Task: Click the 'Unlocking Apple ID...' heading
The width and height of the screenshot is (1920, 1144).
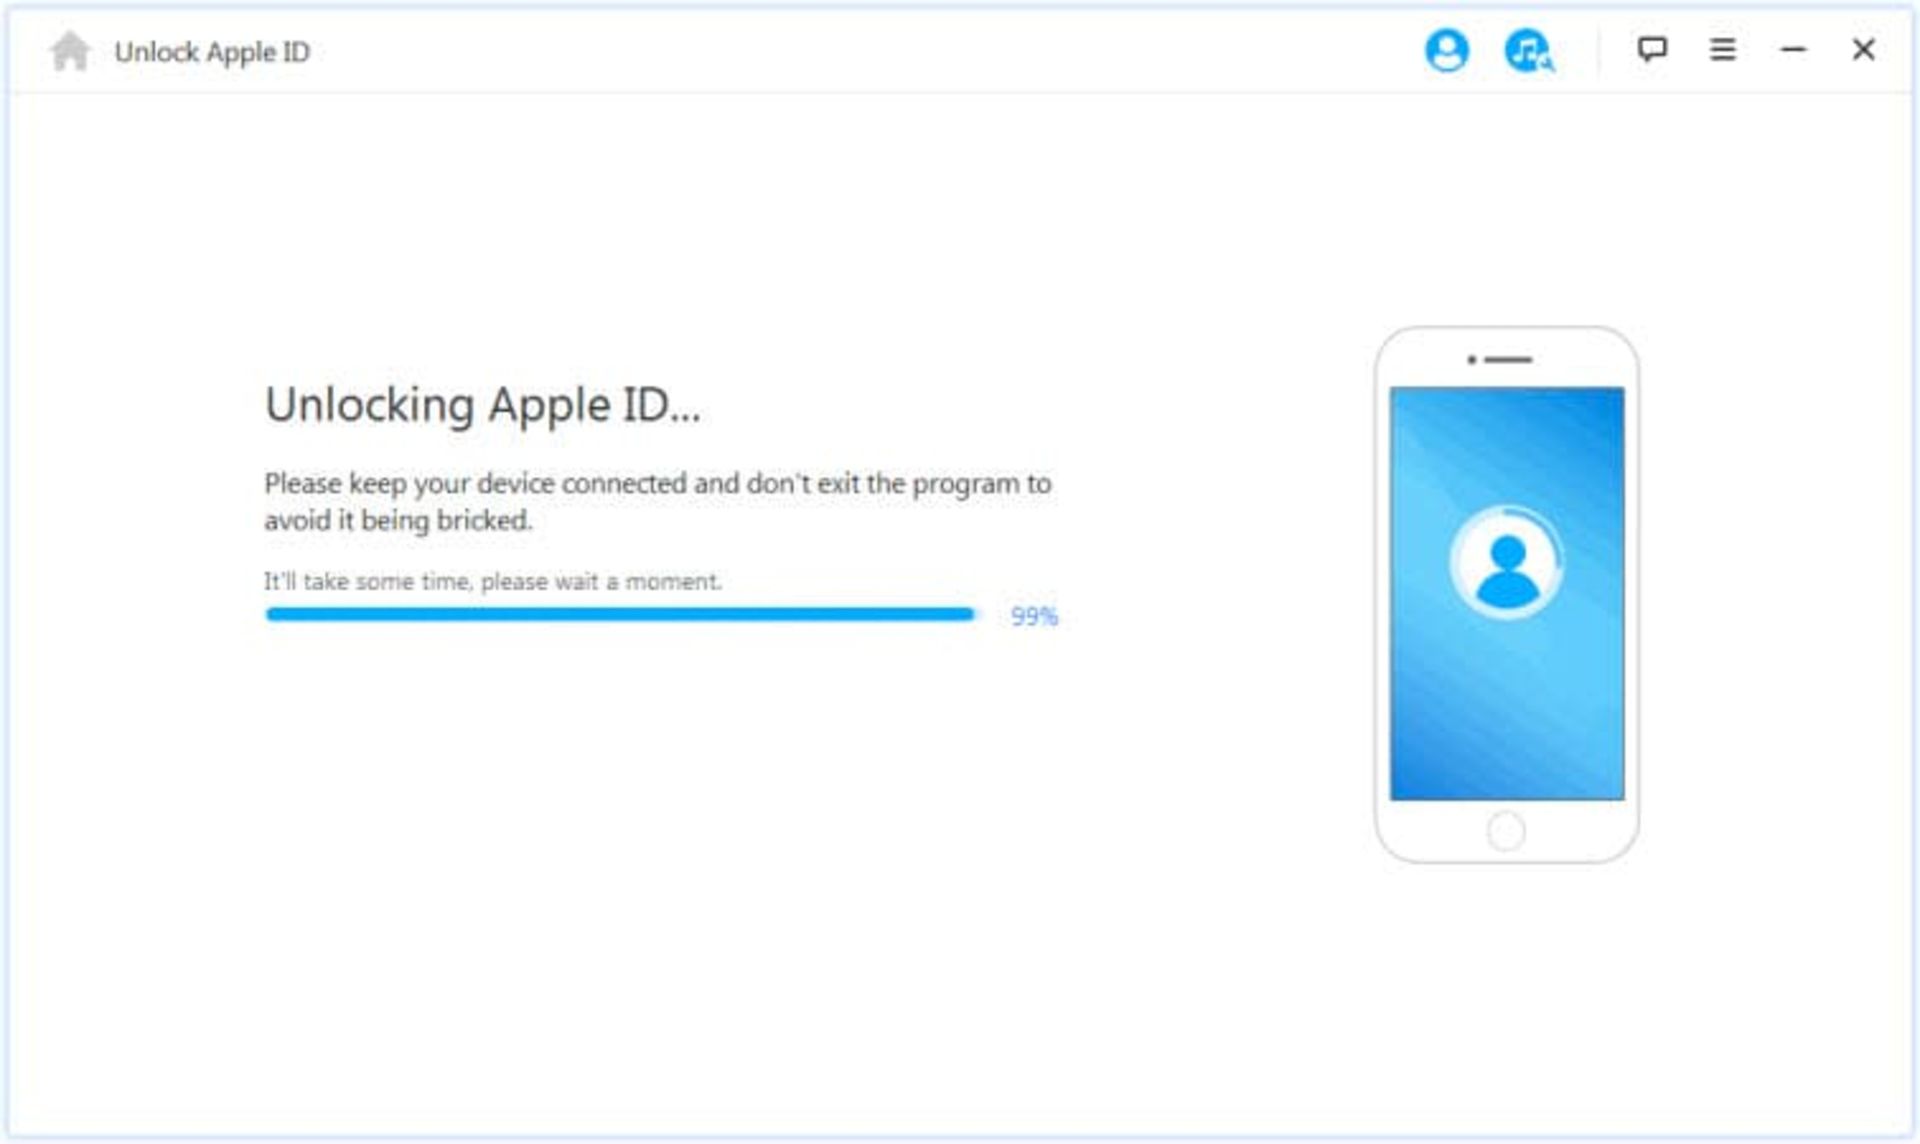Action: pyautogui.click(x=482, y=405)
